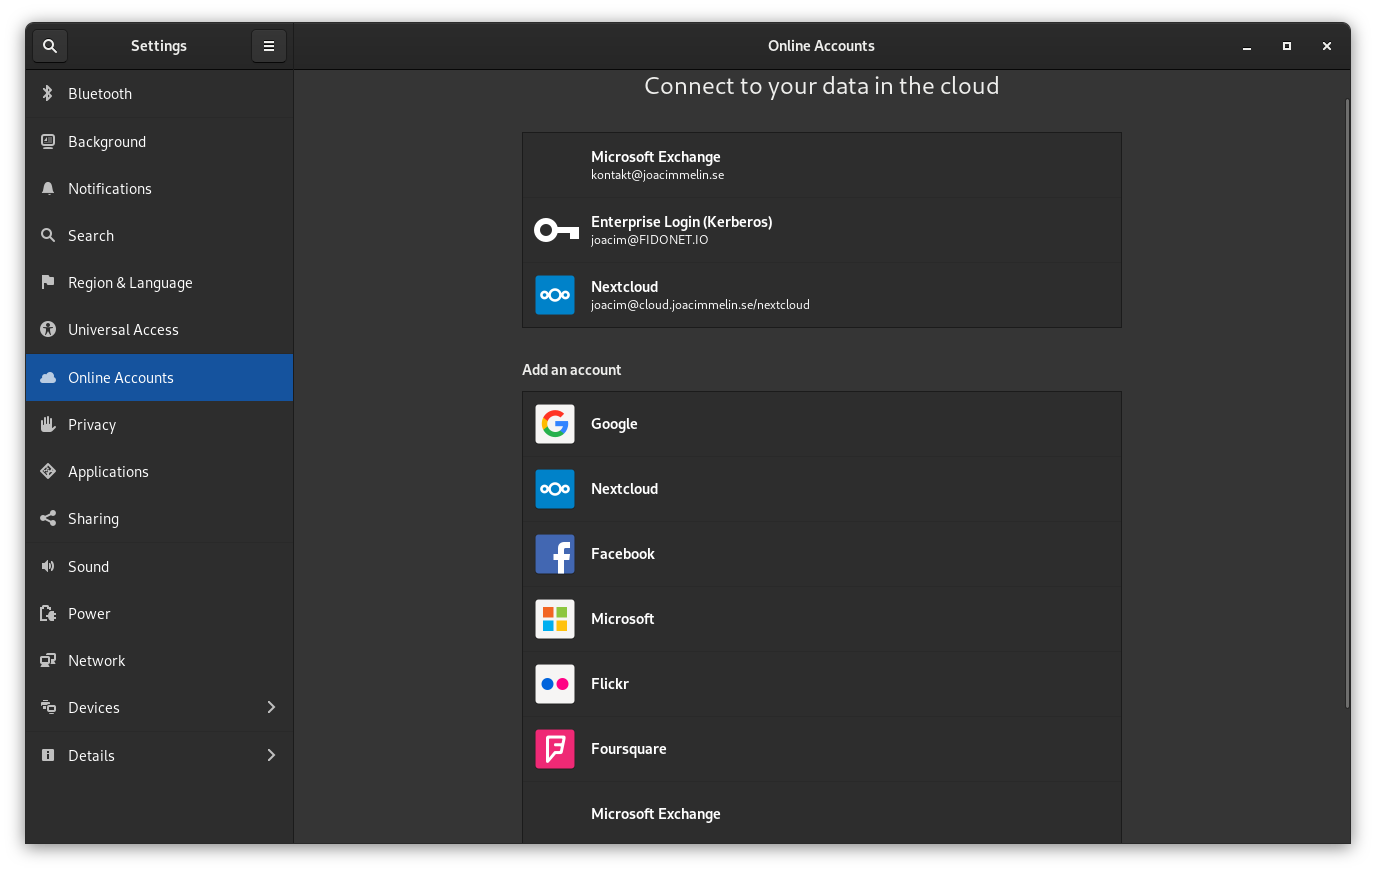Open the Microsoft Exchange kontakt@joacimmelin.se account
The width and height of the screenshot is (1376, 872).
coord(822,165)
